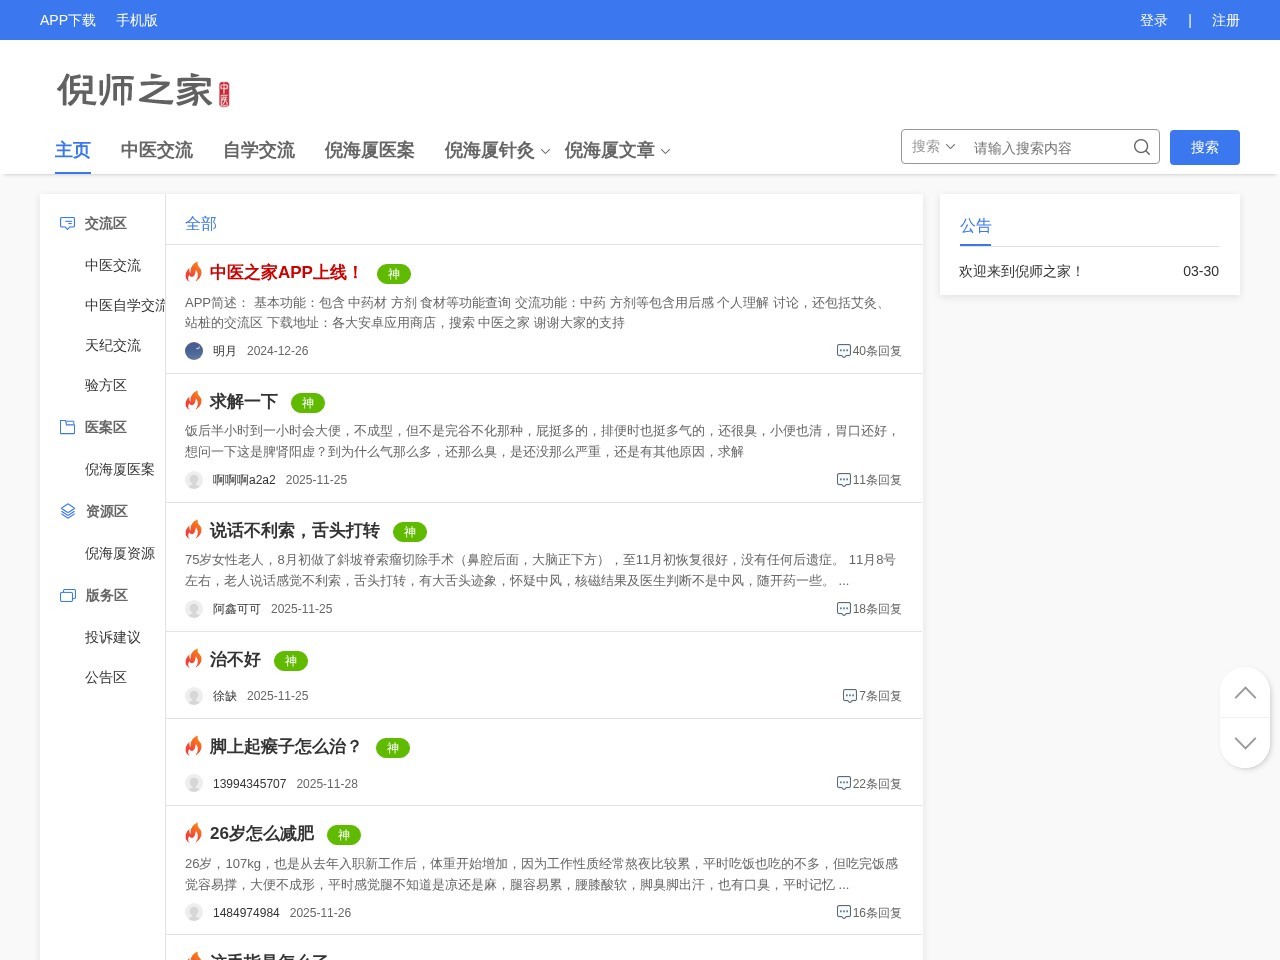
Task: Select 中医交流 in the sidebar
Action: pyautogui.click(x=113, y=265)
